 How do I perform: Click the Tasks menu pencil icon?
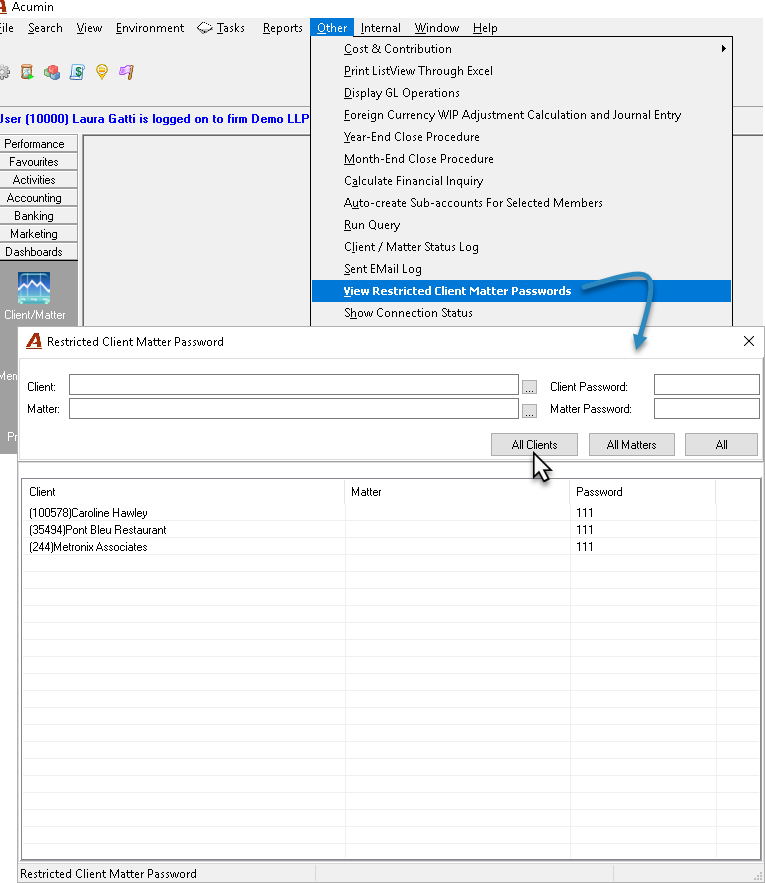(204, 28)
